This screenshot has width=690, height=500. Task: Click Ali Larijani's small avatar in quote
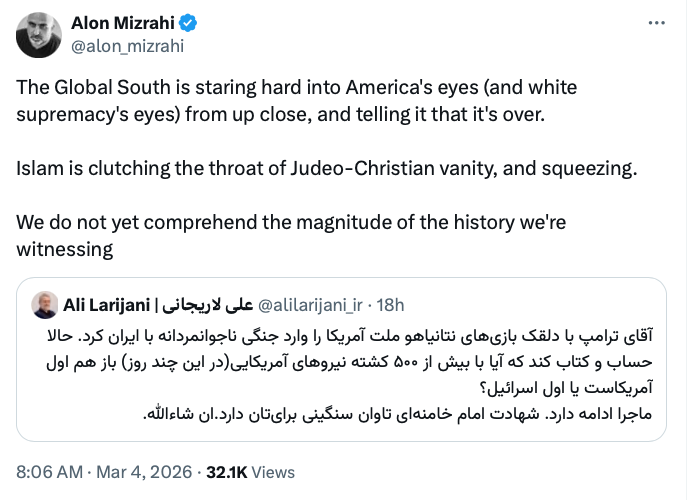(44, 303)
